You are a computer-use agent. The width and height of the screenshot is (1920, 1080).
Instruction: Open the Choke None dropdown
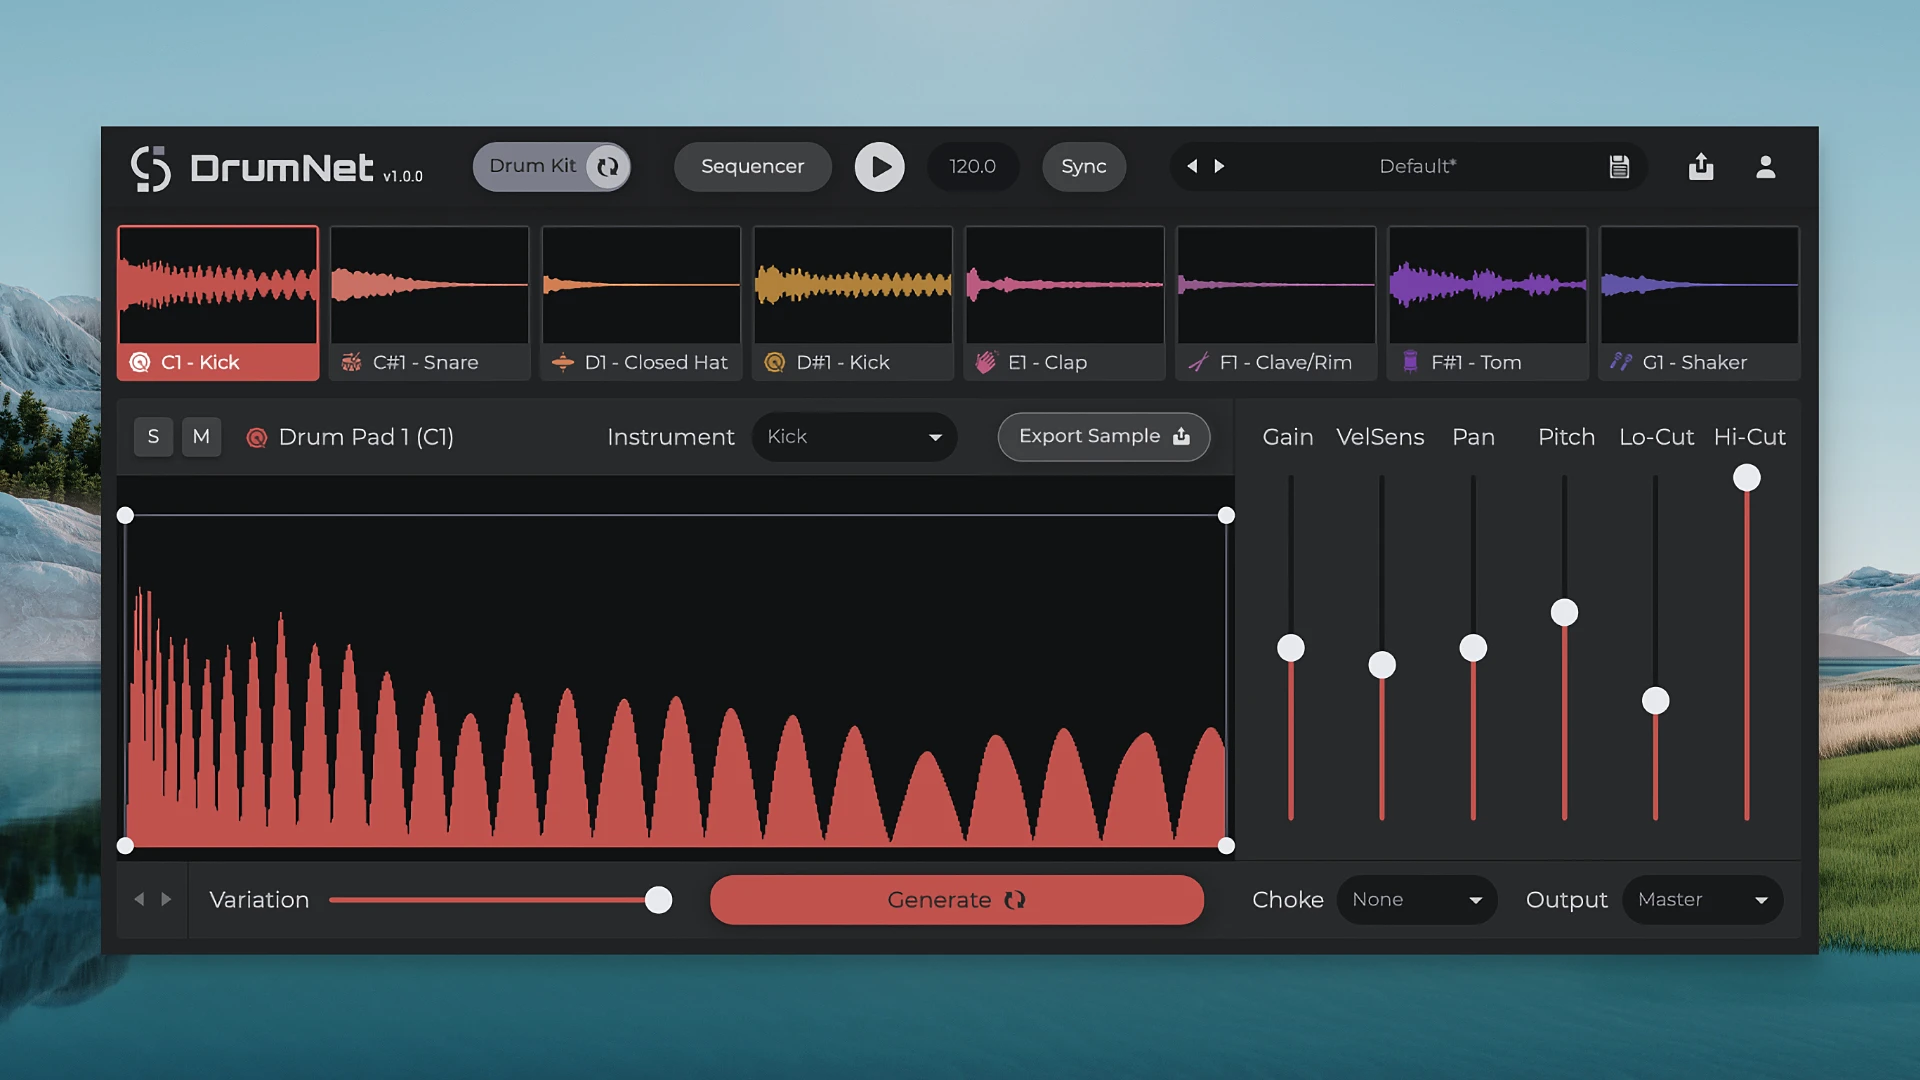pyautogui.click(x=1417, y=900)
